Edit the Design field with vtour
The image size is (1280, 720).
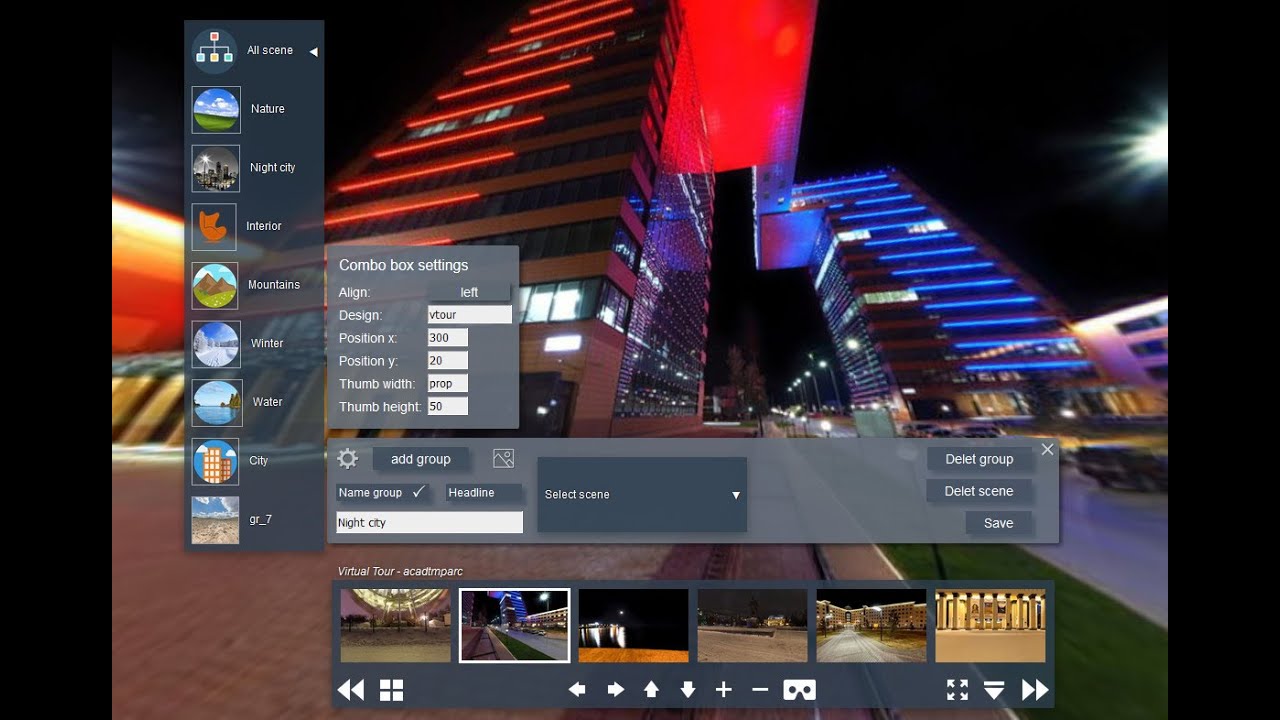point(469,315)
